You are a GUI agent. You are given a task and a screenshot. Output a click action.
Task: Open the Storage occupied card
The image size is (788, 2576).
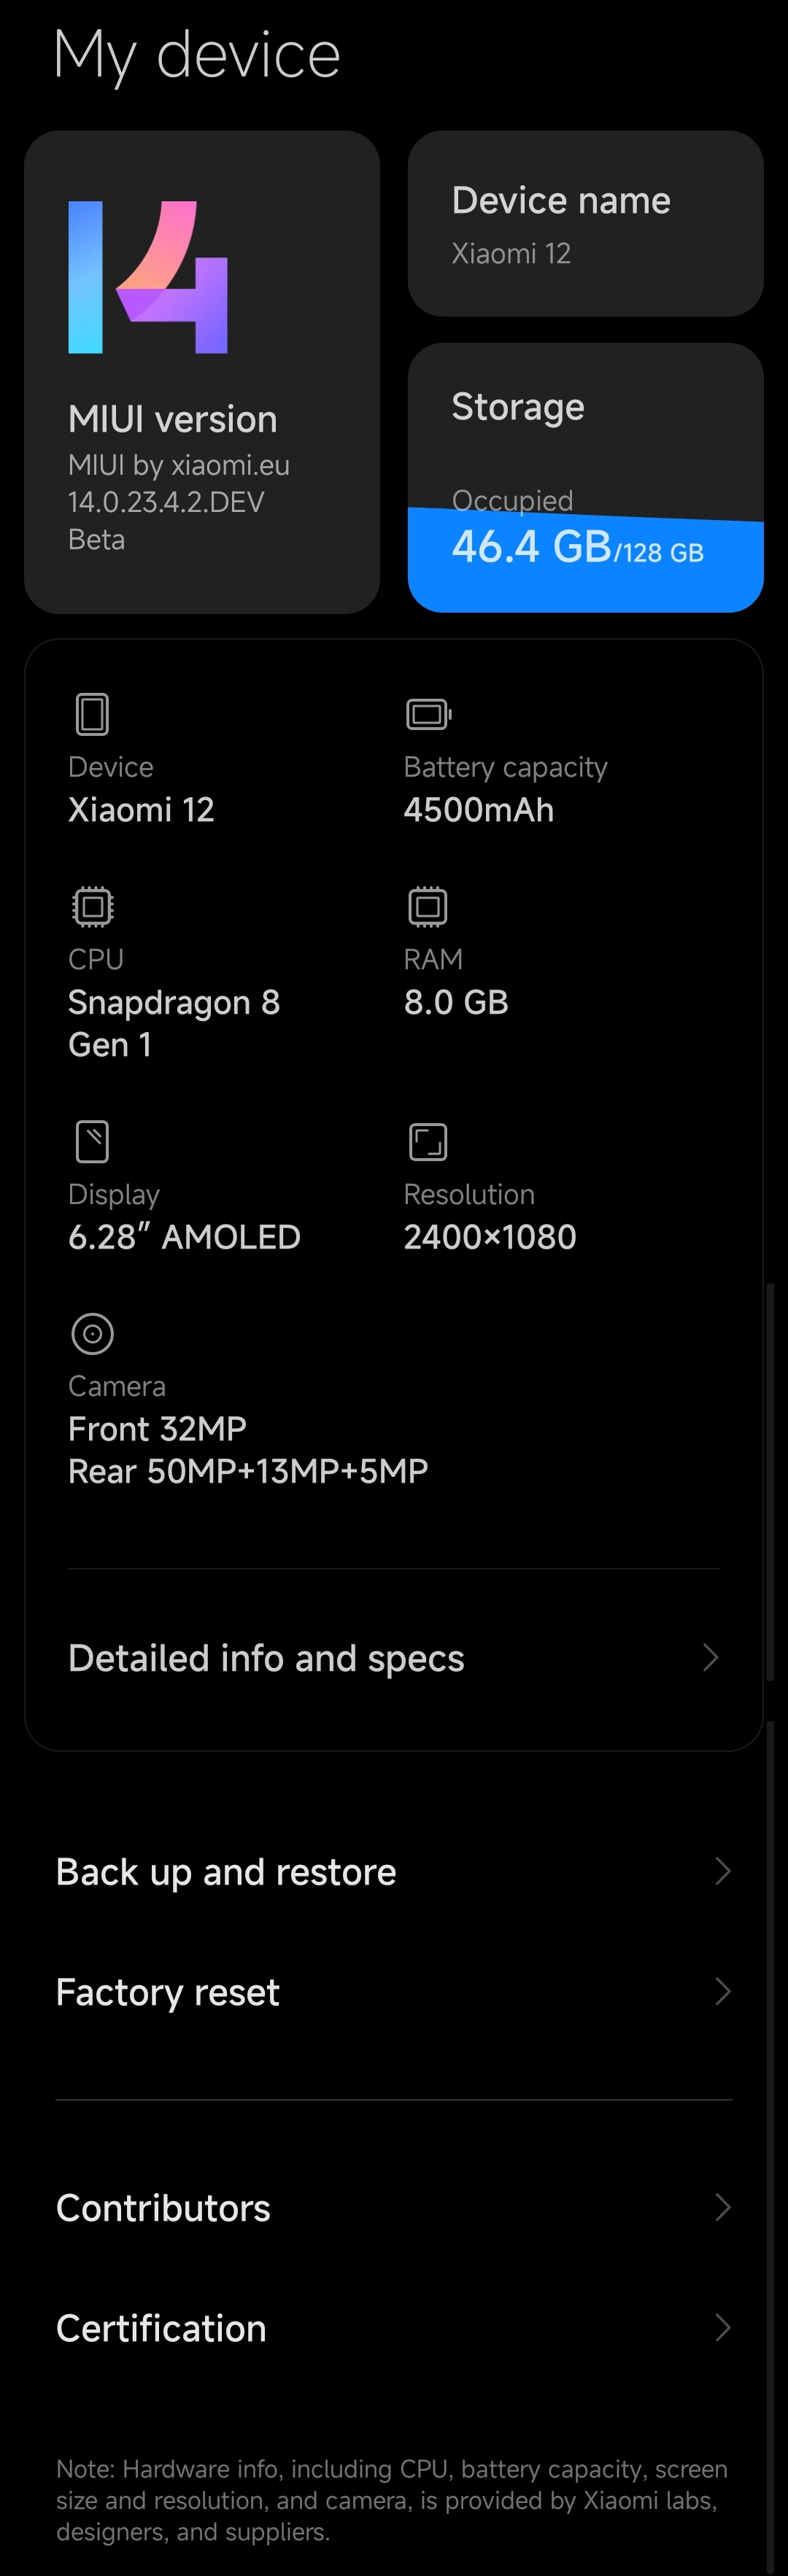pyautogui.click(x=586, y=478)
